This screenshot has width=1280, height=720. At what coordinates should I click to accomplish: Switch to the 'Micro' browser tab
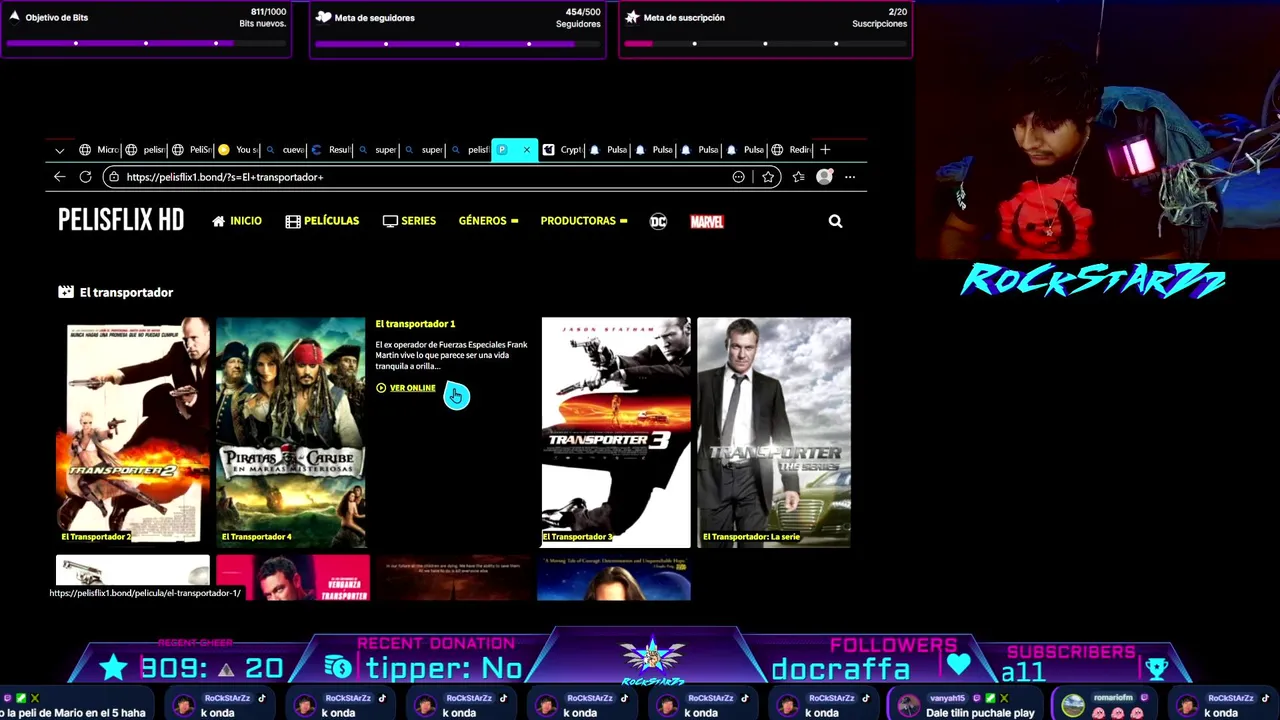click(99, 150)
